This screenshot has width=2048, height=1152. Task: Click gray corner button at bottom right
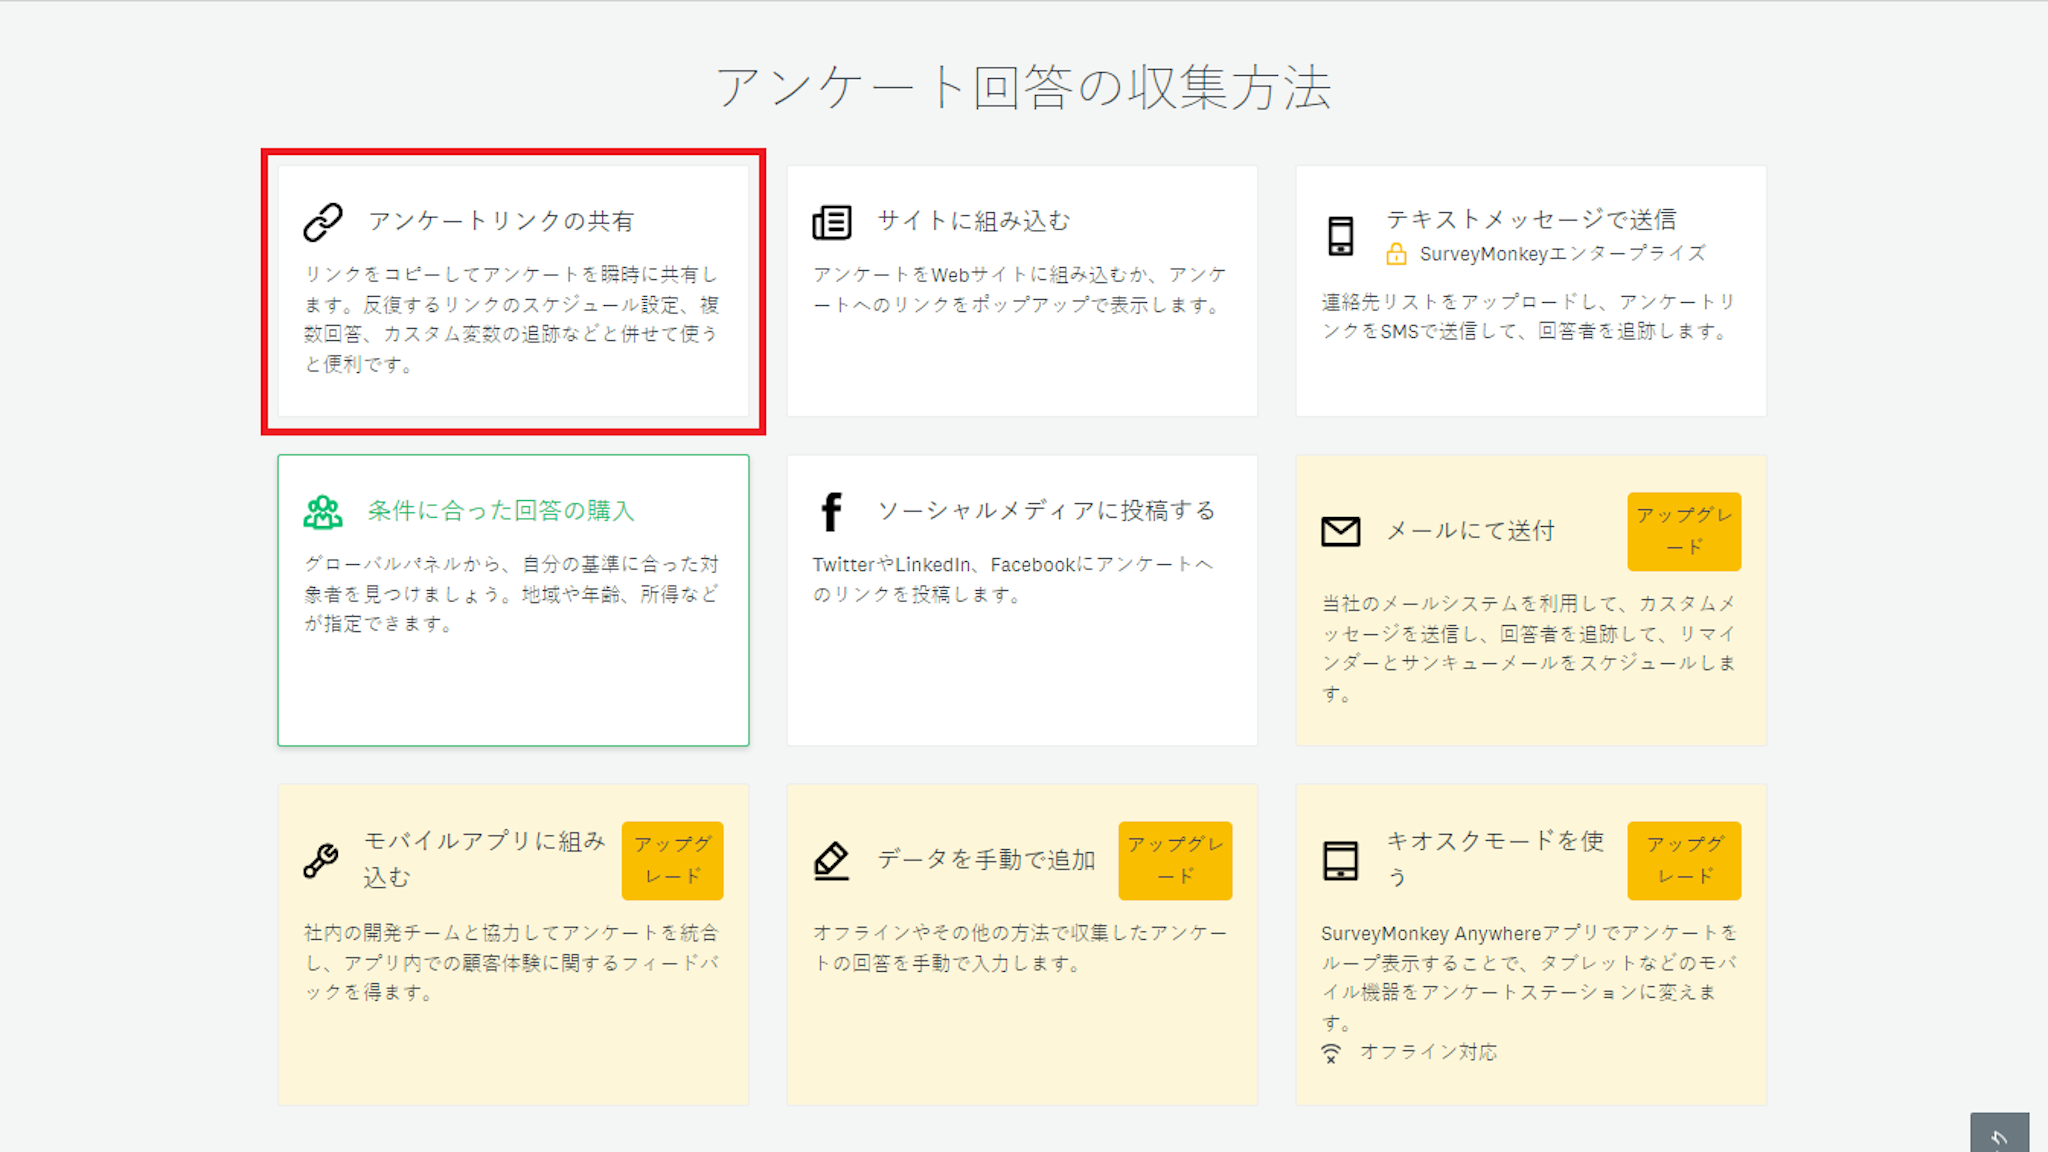(1999, 1134)
